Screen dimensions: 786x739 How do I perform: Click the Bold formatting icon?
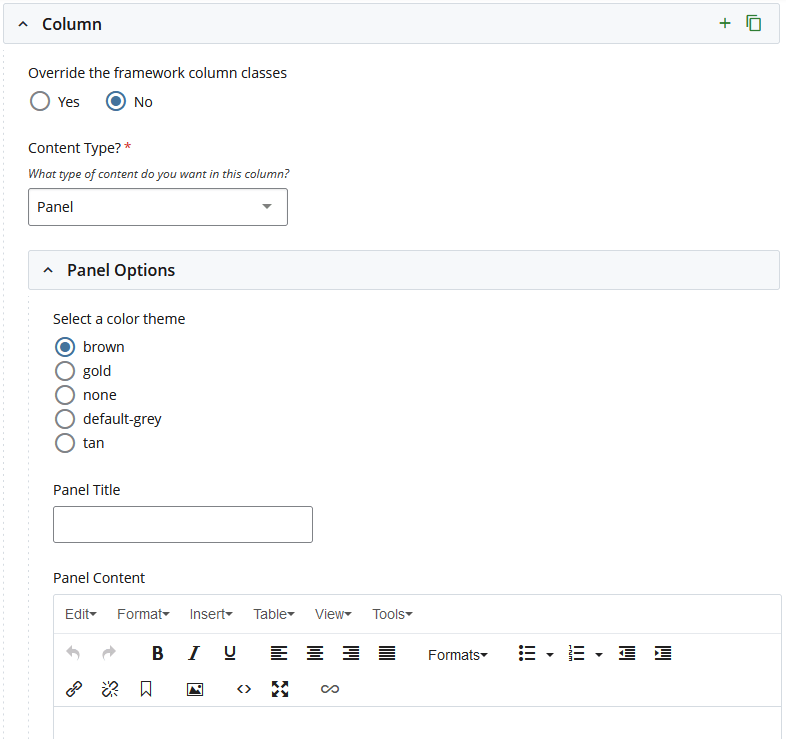(x=157, y=654)
